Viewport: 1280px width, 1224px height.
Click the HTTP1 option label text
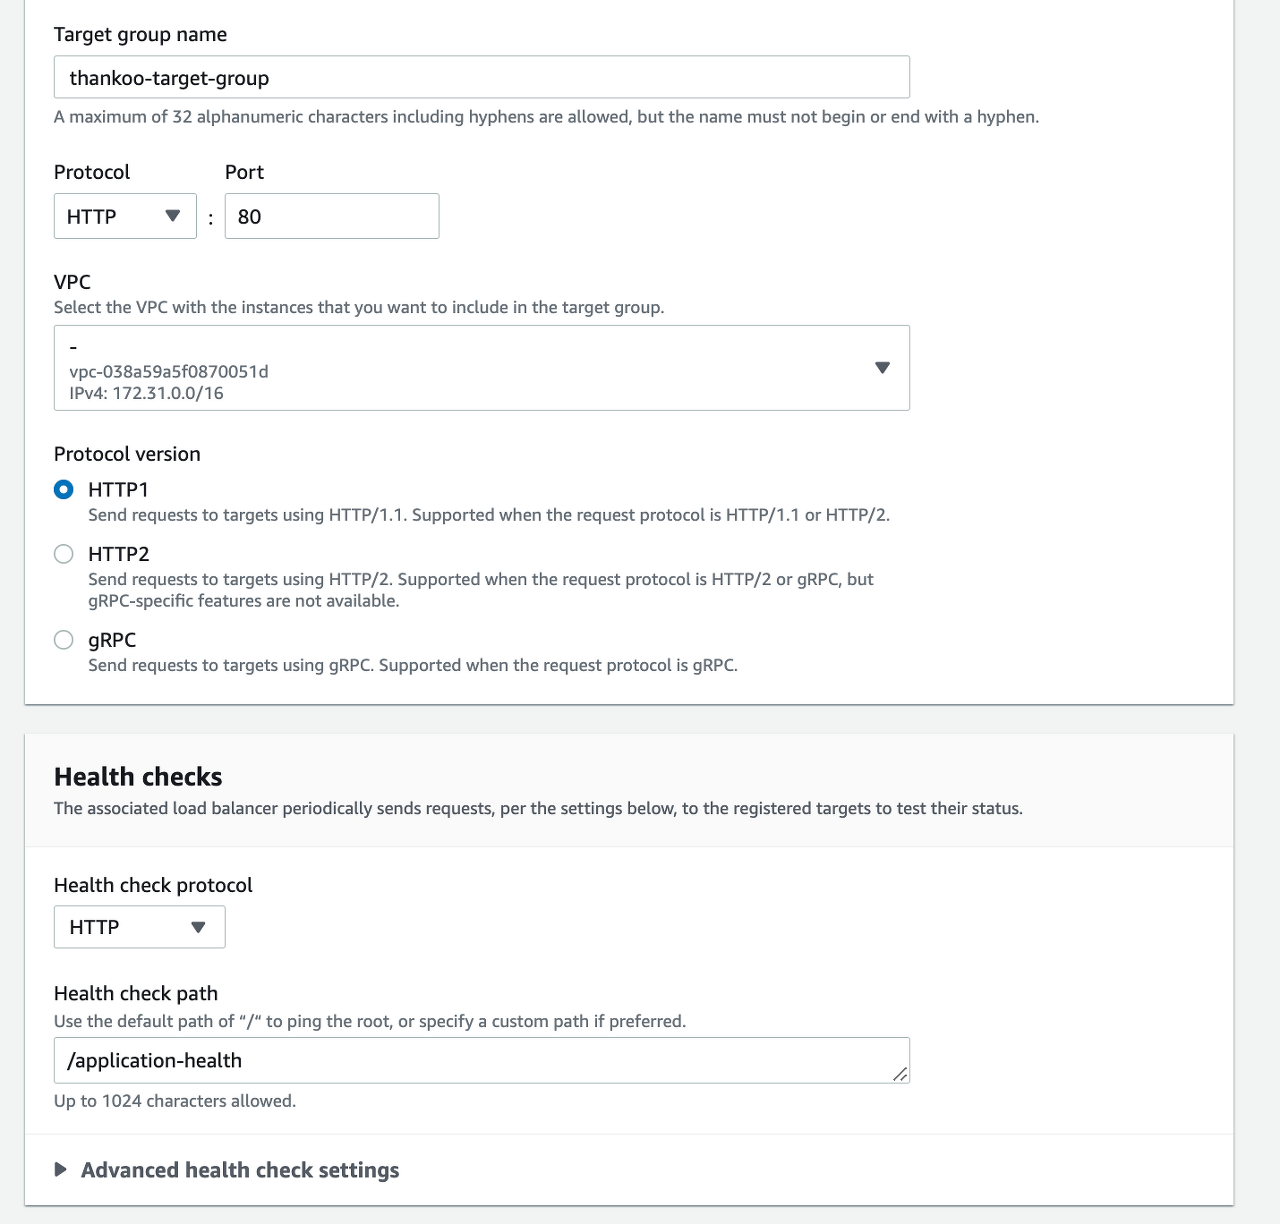click(x=118, y=490)
